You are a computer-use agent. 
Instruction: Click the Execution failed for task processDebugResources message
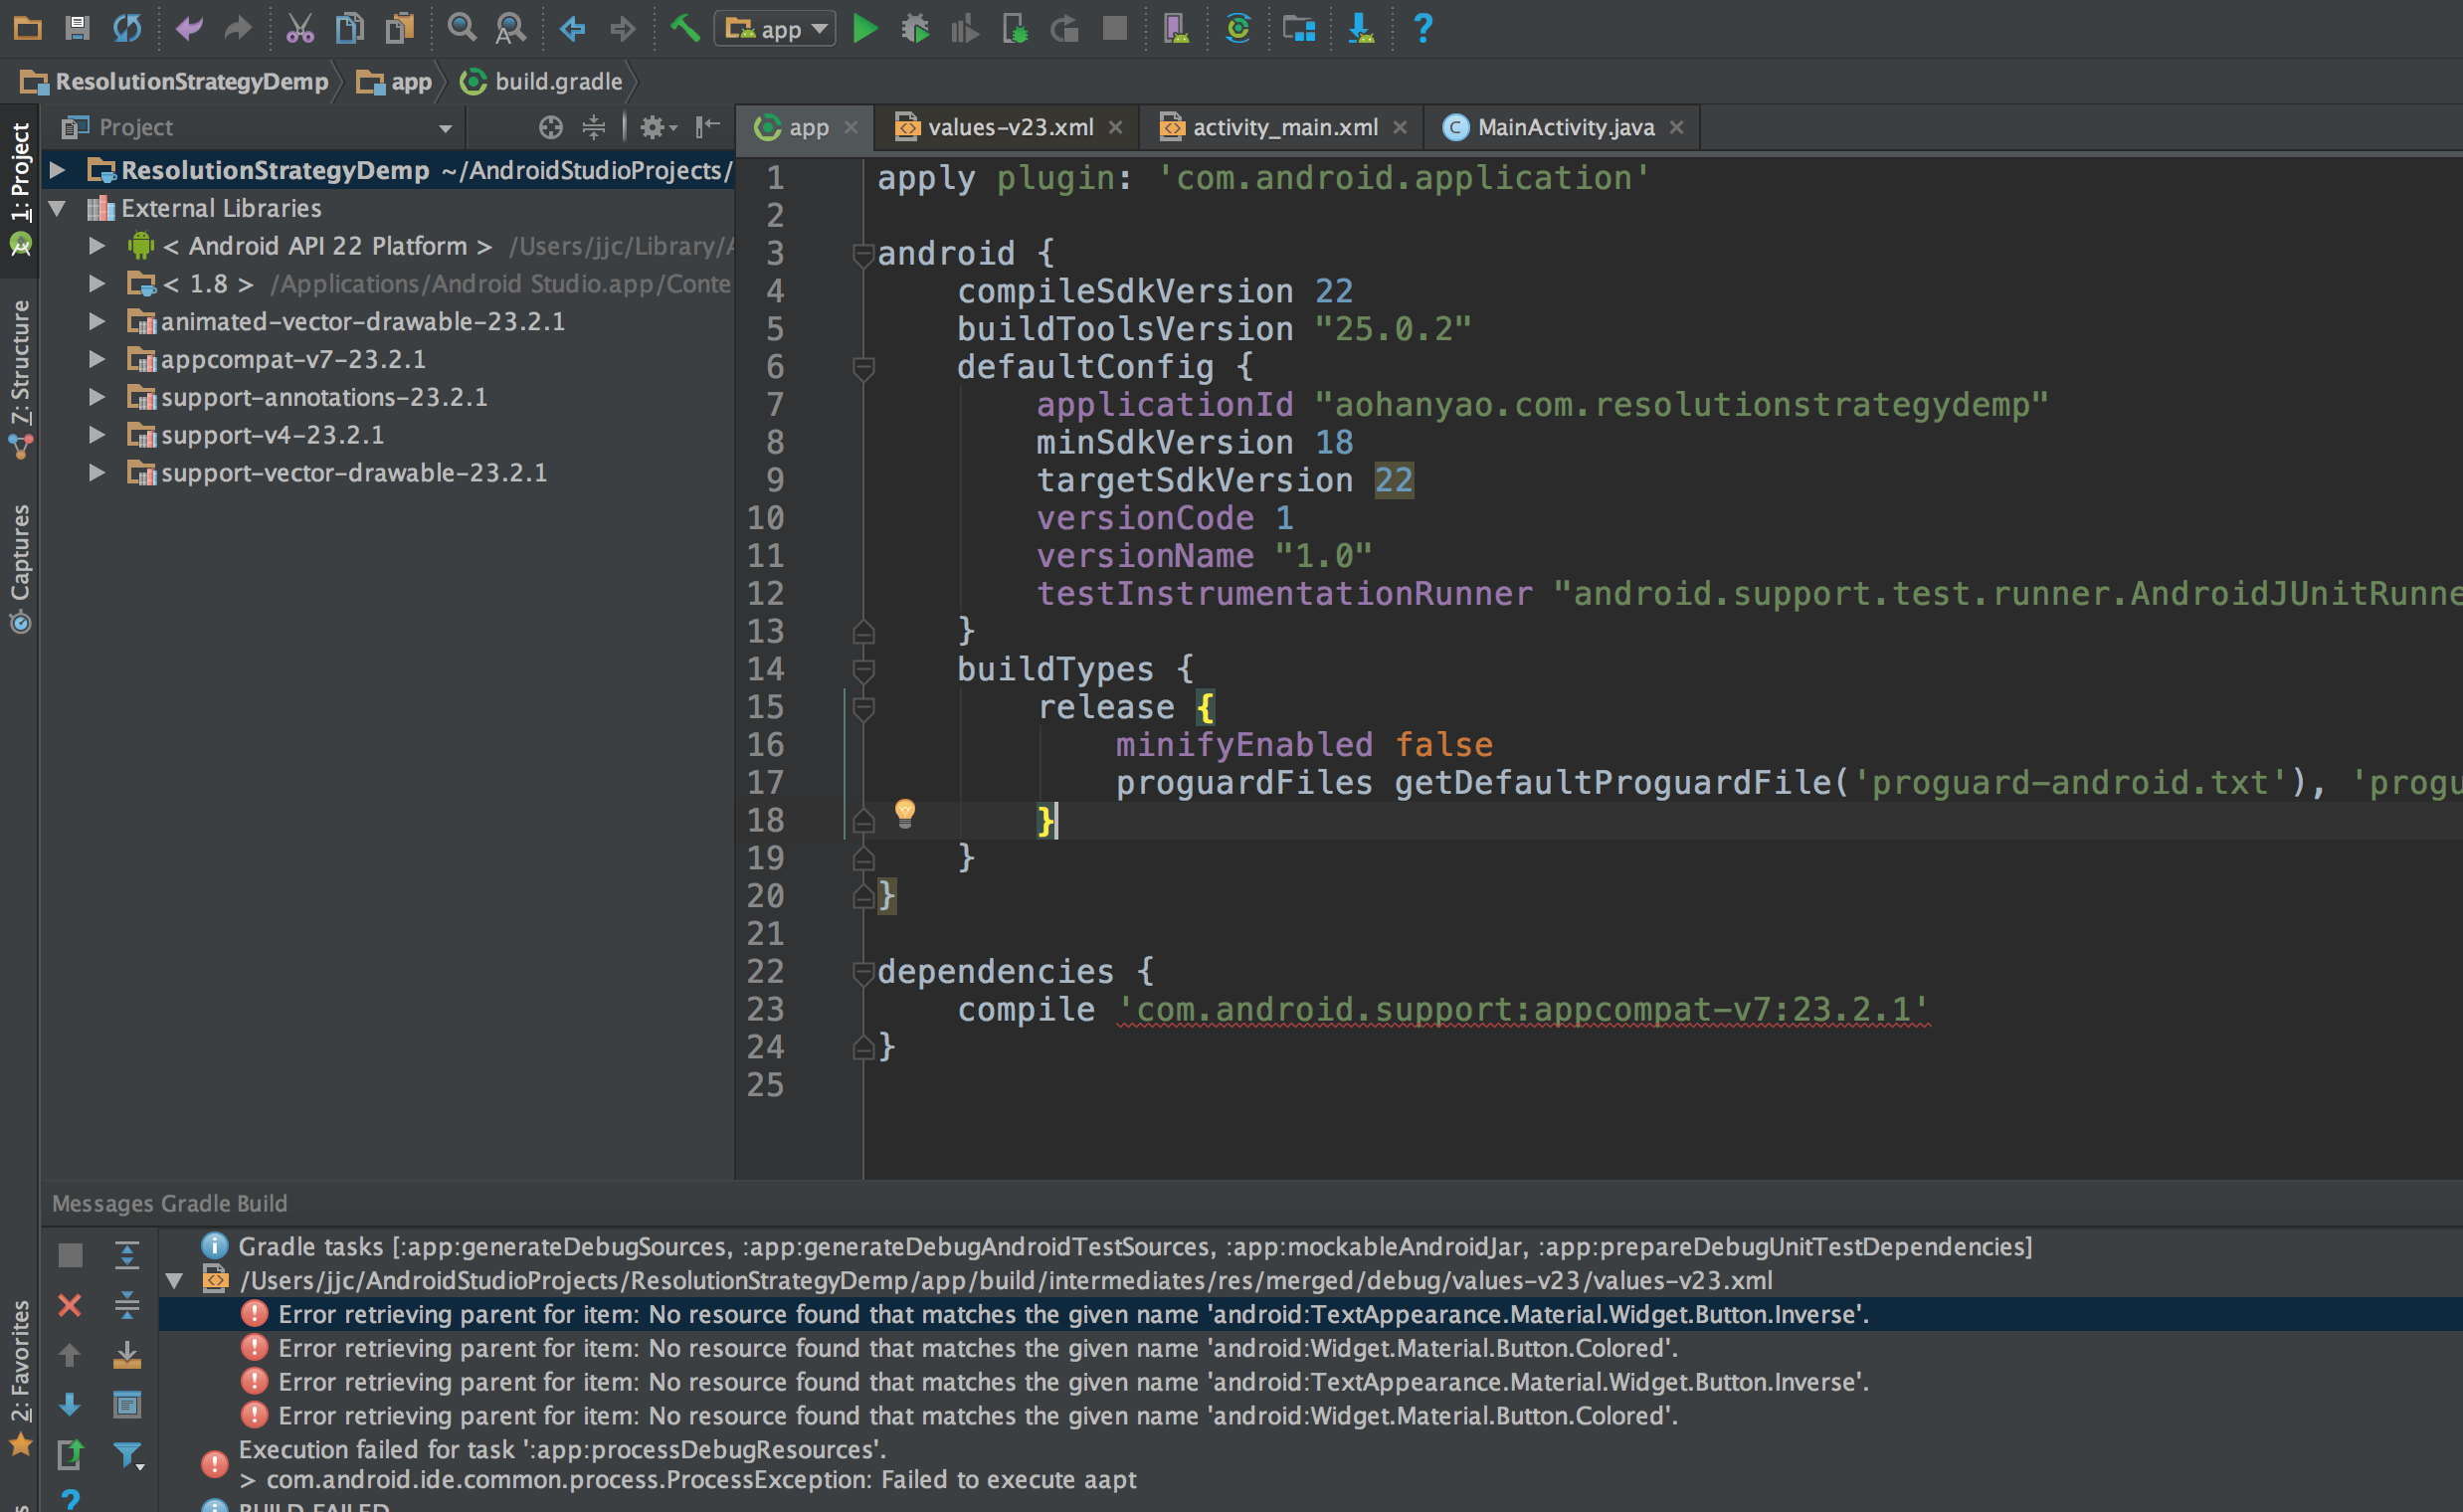[x=562, y=1450]
